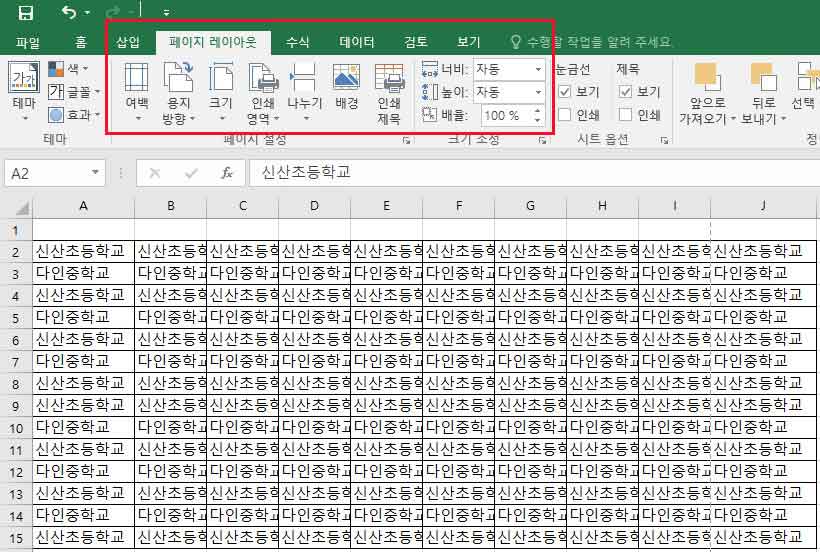Switch to the 홈 tab
This screenshot has height=552, width=820.
pos(81,42)
